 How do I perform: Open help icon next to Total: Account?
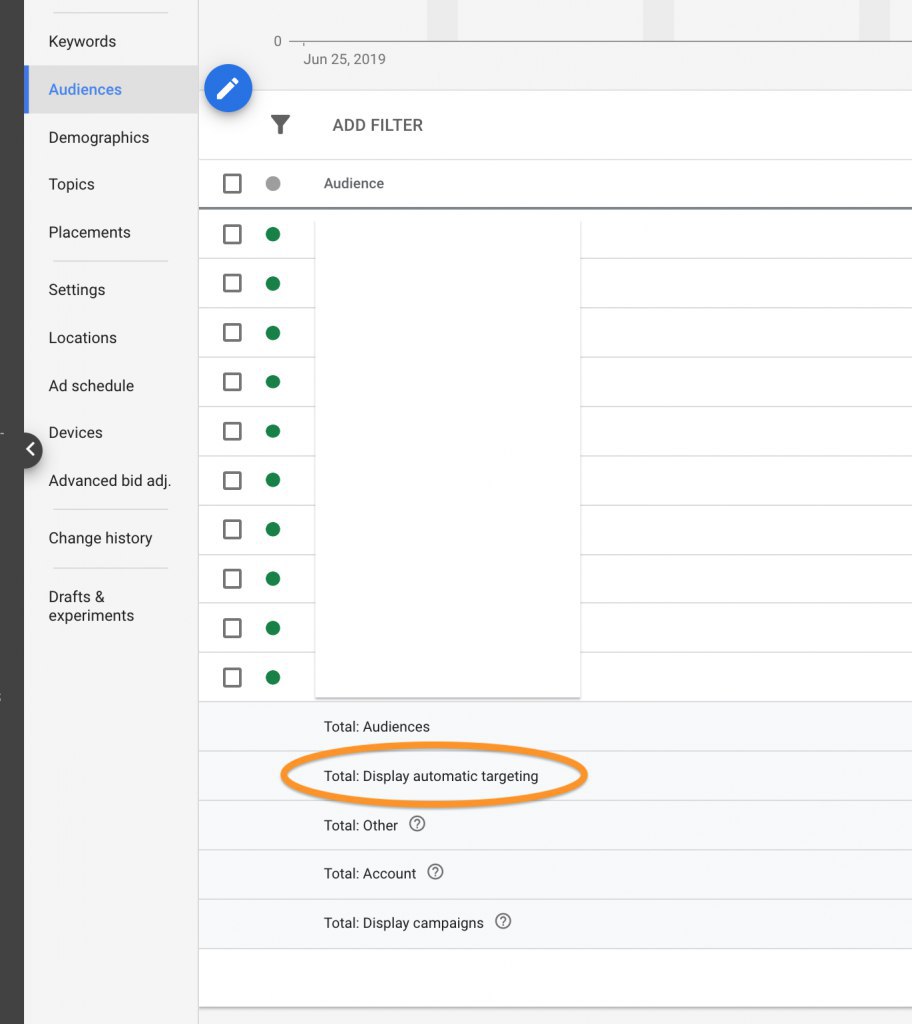[x=435, y=872]
